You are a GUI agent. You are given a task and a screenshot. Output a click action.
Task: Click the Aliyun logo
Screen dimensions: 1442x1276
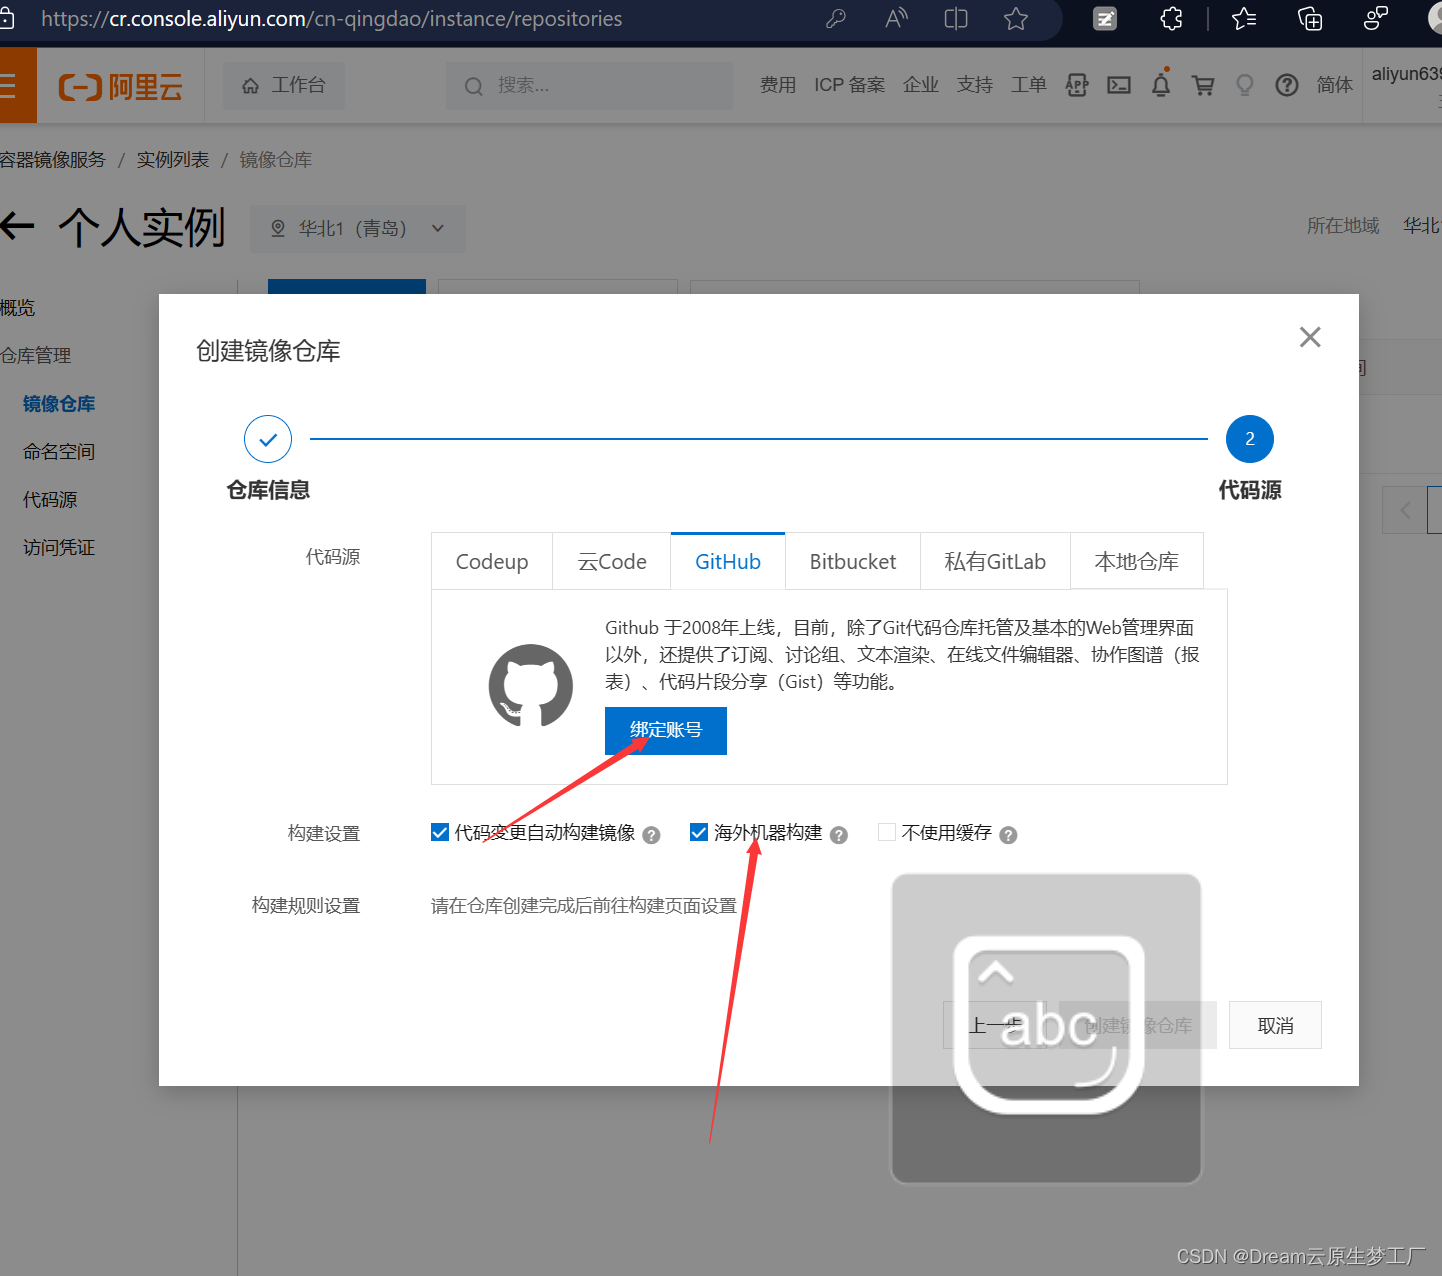pos(121,87)
